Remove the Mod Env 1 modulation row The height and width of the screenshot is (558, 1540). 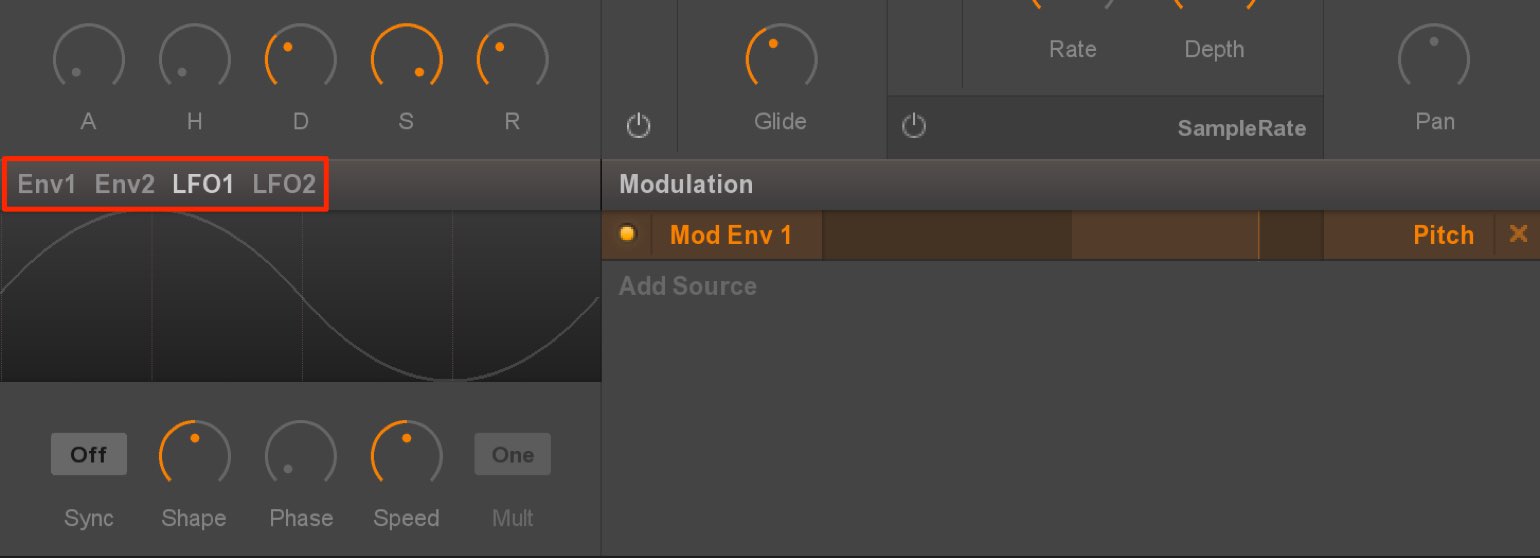tap(1518, 234)
